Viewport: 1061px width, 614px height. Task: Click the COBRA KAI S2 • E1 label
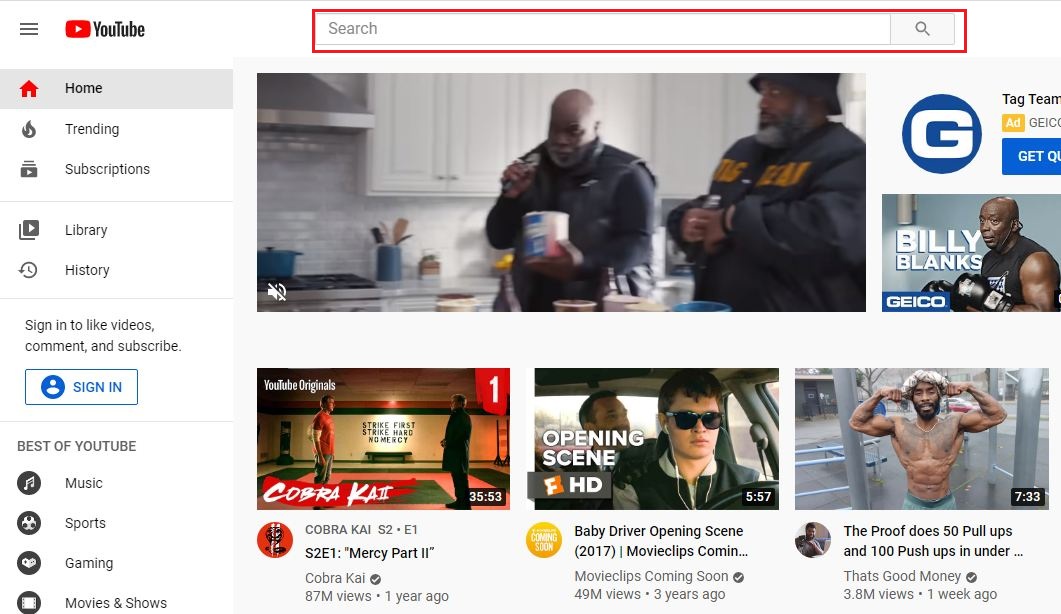coord(361,529)
